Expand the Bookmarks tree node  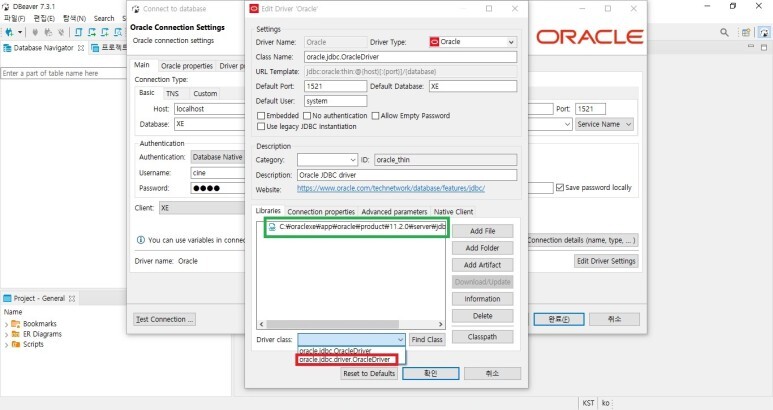(x=6, y=324)
